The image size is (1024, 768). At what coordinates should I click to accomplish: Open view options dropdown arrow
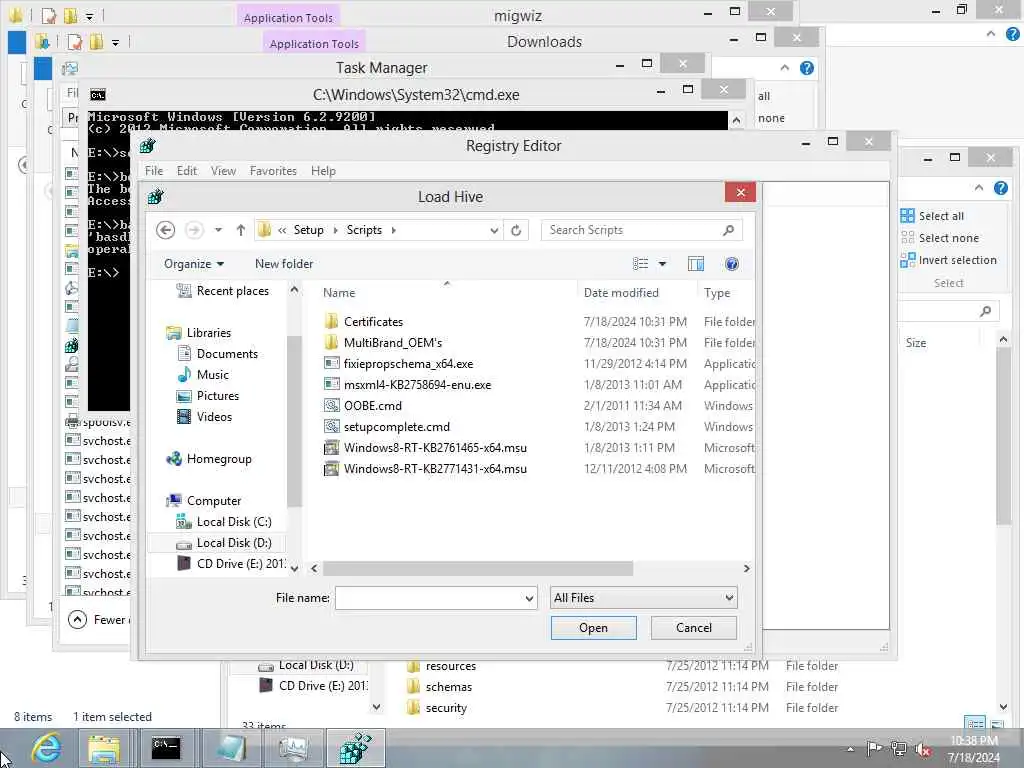(x=662, y=264)
